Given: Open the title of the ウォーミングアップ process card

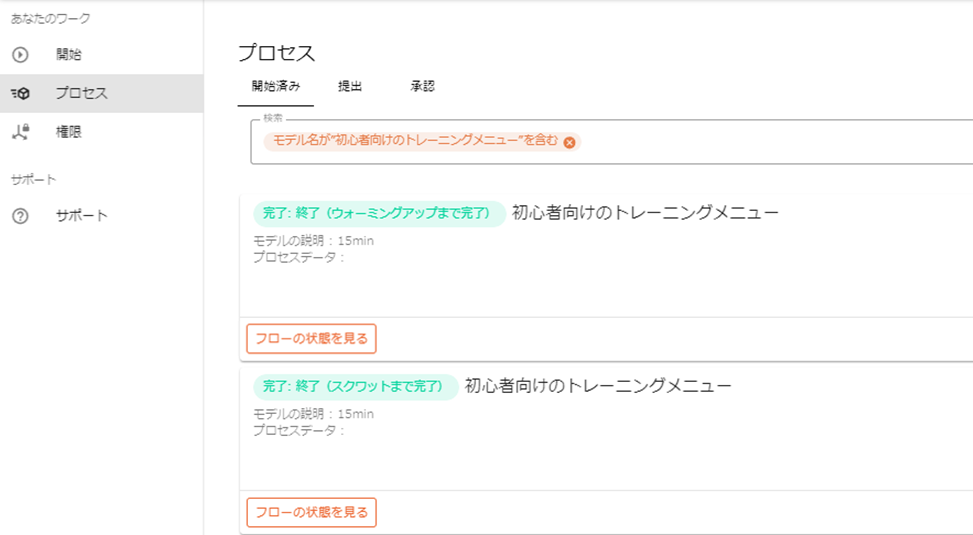Looking at the screenshot, I should point(645,212).
